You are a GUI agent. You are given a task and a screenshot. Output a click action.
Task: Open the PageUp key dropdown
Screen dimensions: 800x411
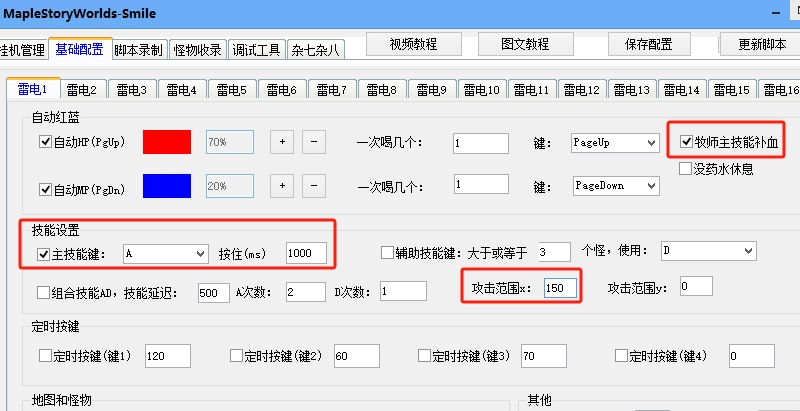coord(615,143)
